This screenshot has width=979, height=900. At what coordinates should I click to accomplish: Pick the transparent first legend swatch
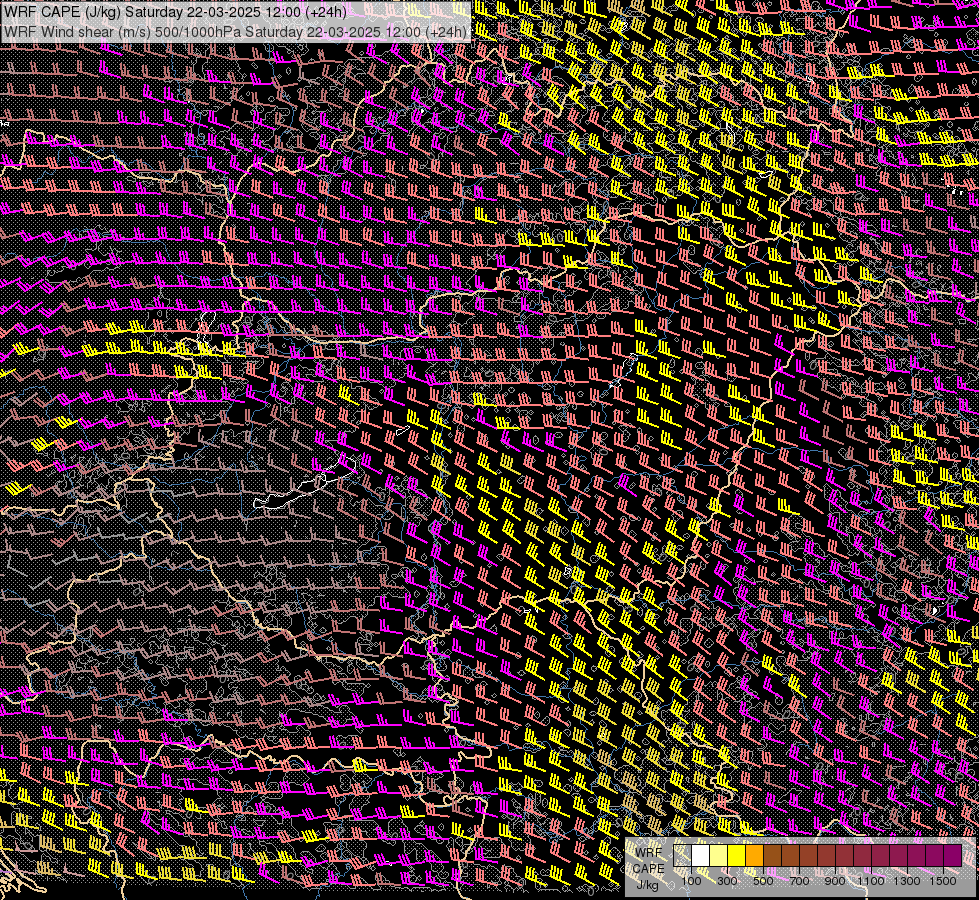click(682, 856)
